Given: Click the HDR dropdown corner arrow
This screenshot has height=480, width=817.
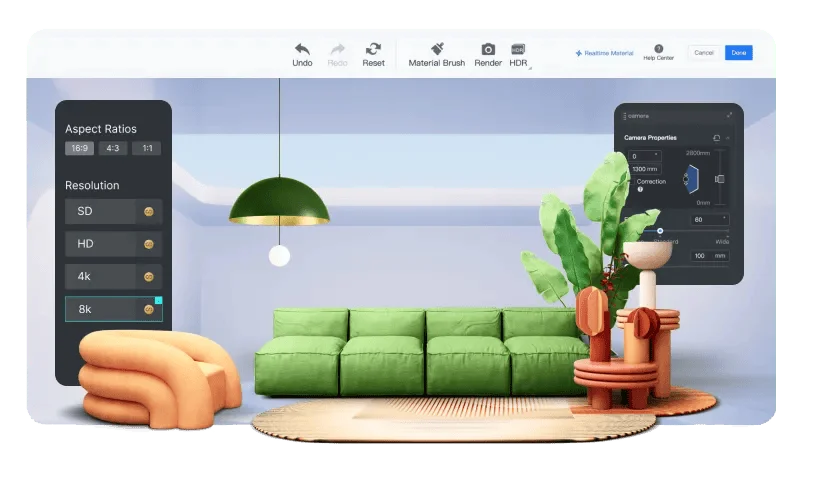Looking at the screenshot, I should tap(530, 68).
